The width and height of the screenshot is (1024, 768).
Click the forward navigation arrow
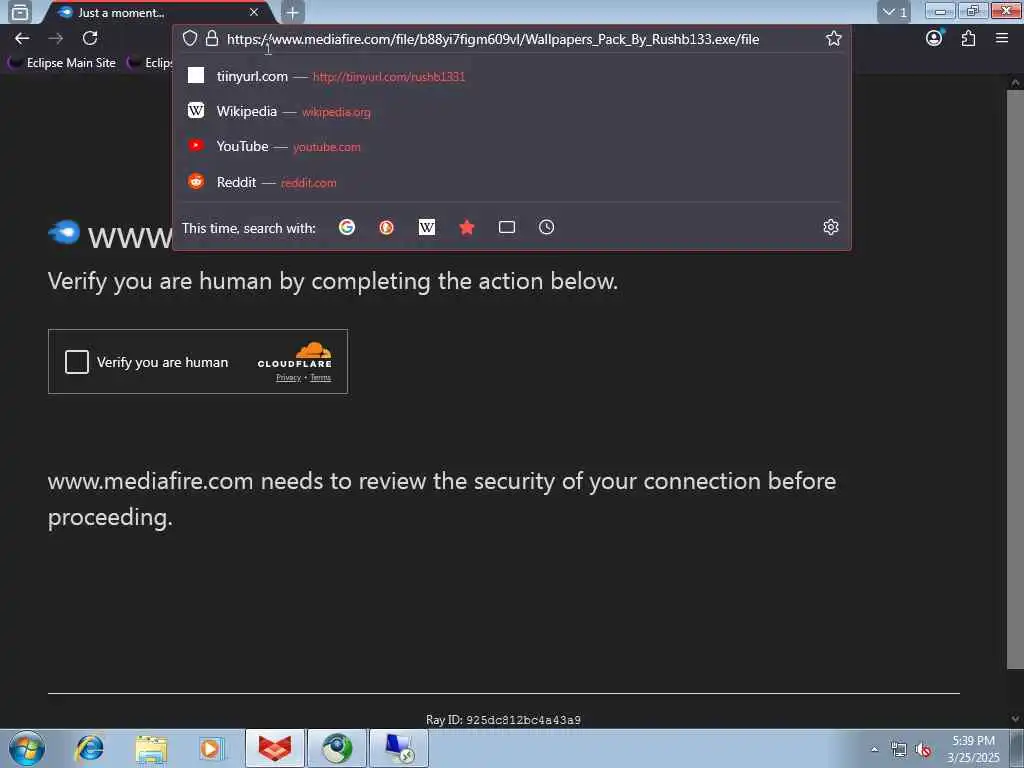(x=56, y=39)
